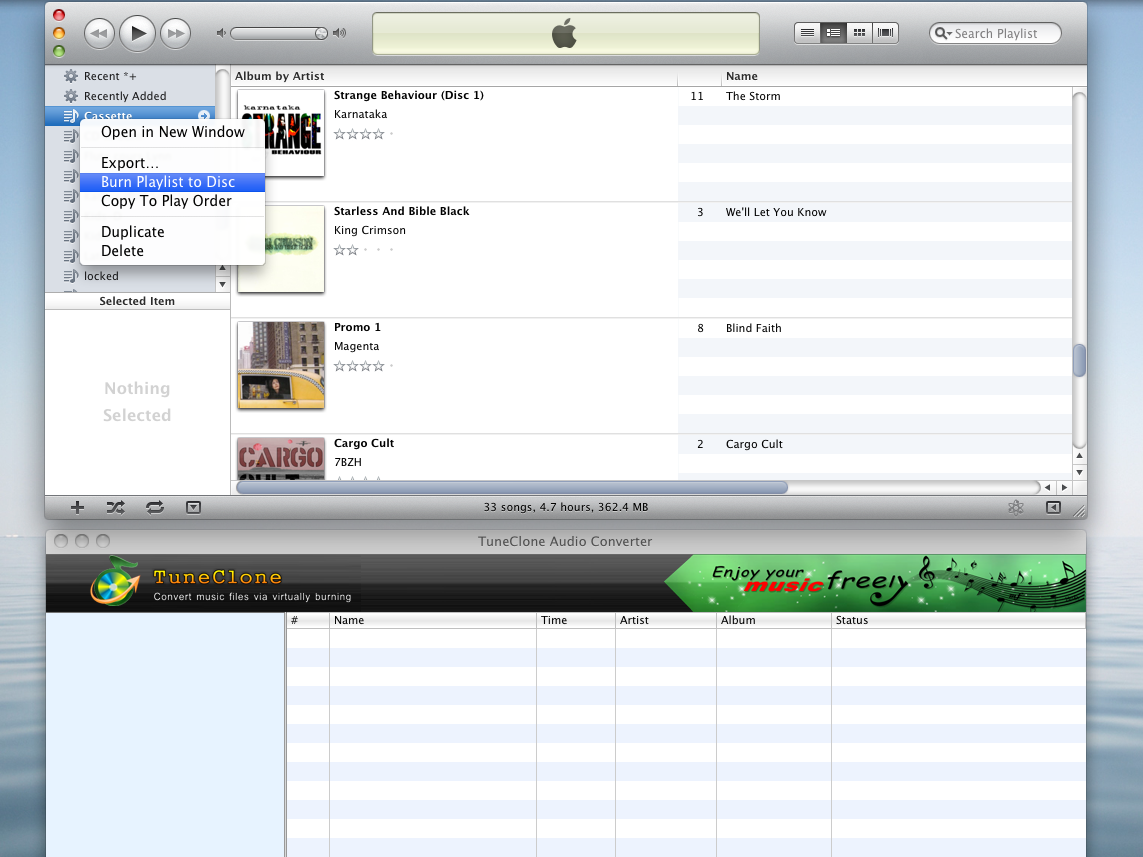
Task: Switch to Cover Flow view button
Action: pyautogui.click(x=886, y=33)
